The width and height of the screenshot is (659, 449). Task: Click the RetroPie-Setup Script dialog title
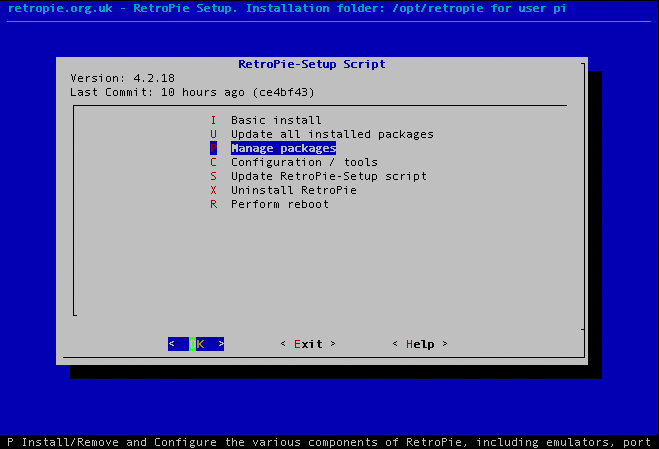click(x=311, y=64)
